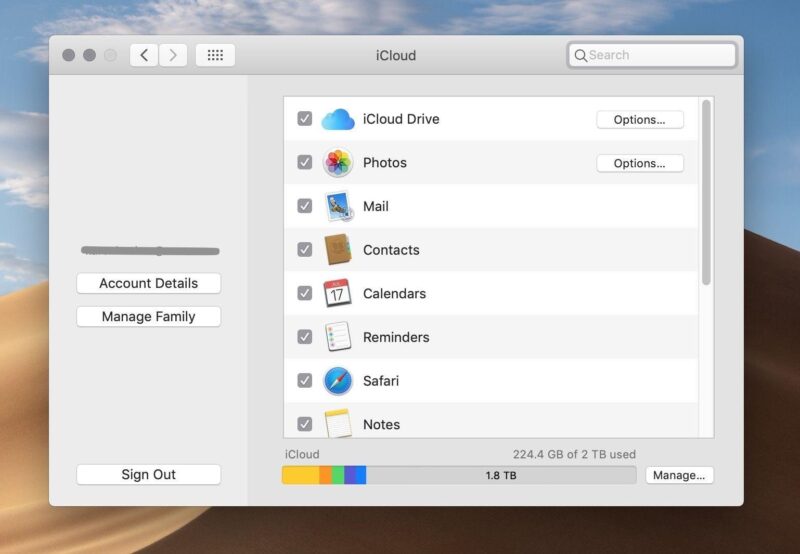Uncheck the iCloud Drive checkbox
This screenshot has width=800, height=554.
[305, 119]
